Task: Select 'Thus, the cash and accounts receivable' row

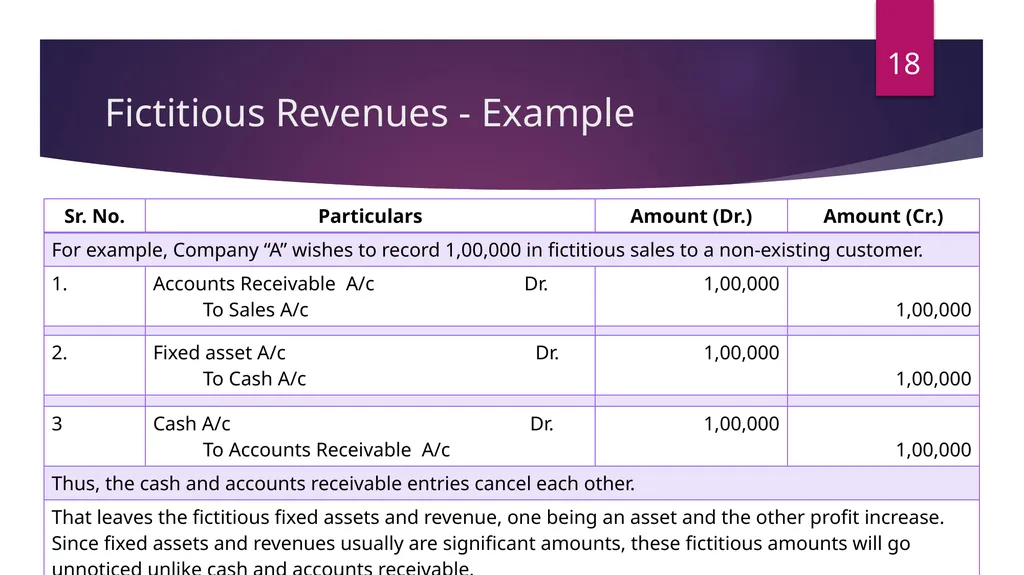Action: 512,484
